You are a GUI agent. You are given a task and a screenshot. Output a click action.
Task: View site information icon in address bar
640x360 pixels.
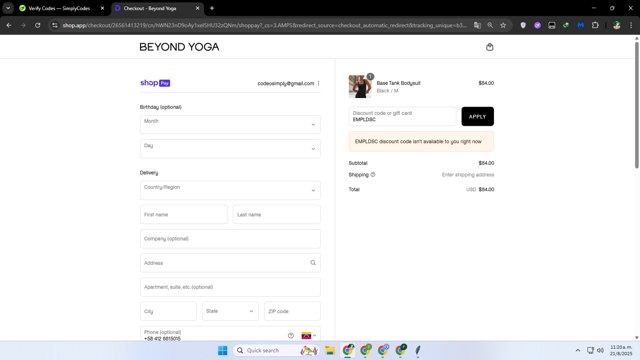click(x=55, y=25)
